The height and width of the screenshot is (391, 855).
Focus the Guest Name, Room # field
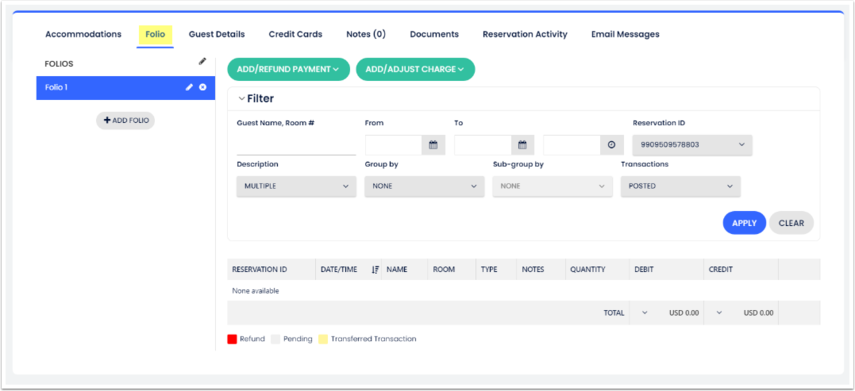click(296, 146)
